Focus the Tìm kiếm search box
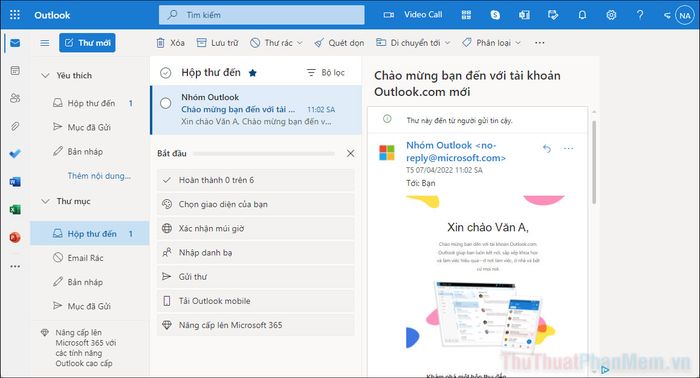 point(262,15)
